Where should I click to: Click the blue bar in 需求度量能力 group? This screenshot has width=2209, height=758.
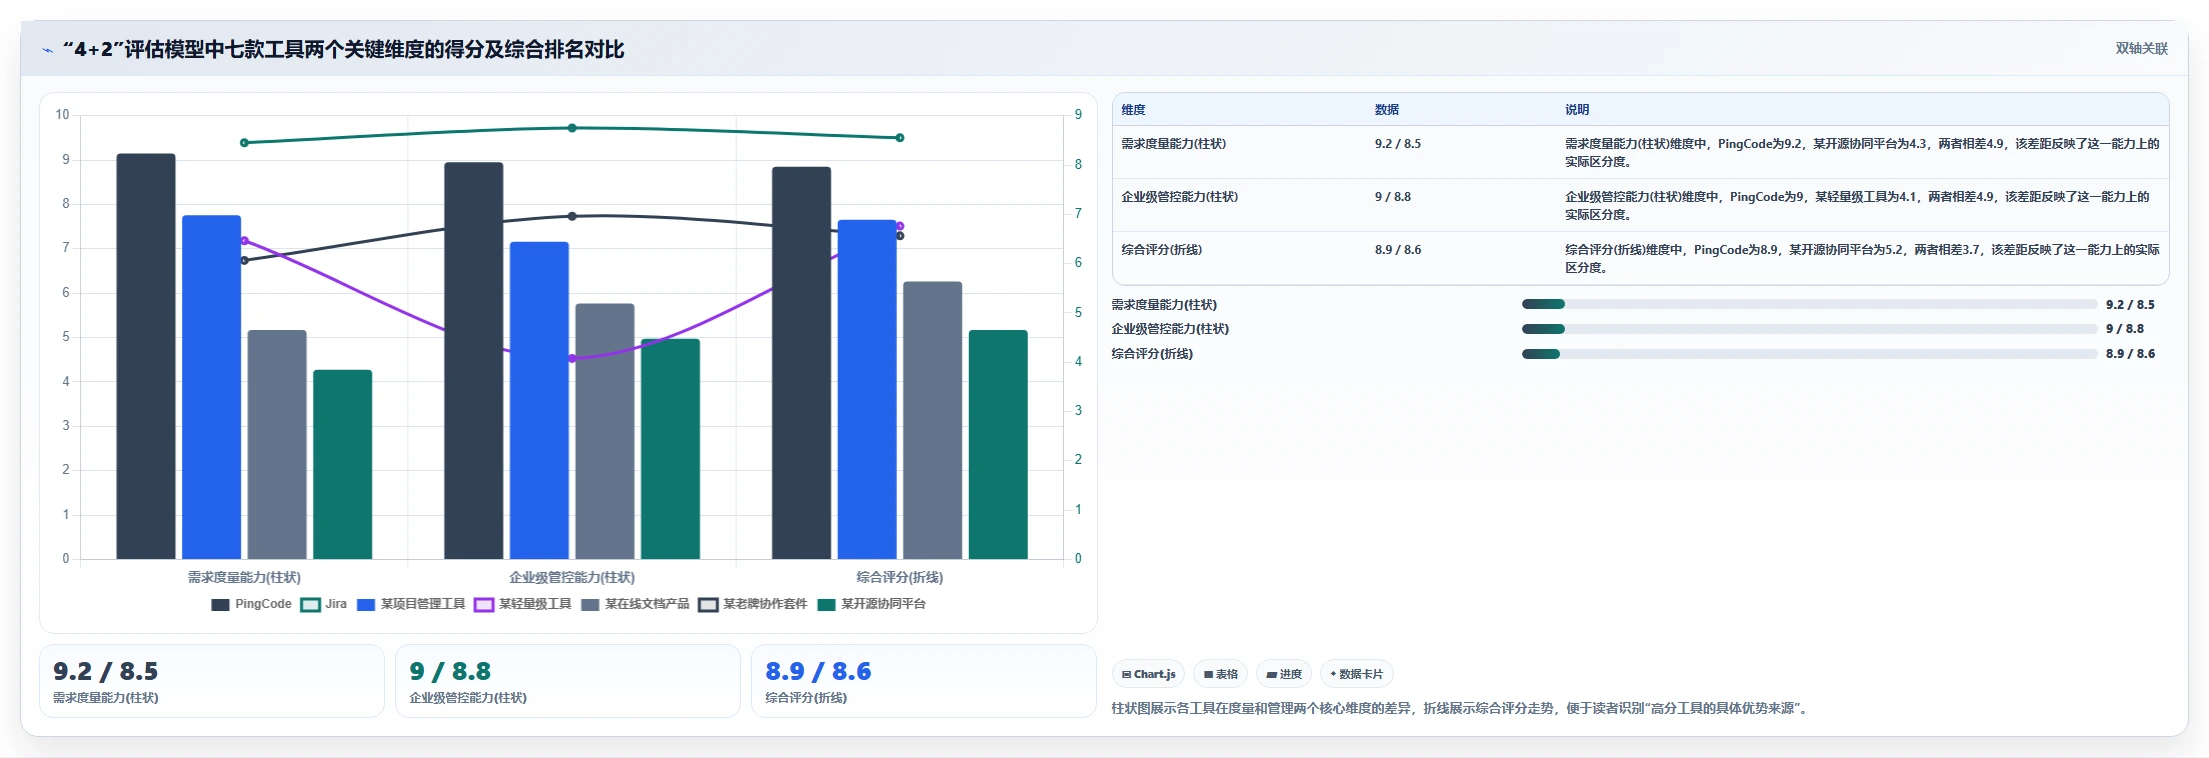pos(211,387)
